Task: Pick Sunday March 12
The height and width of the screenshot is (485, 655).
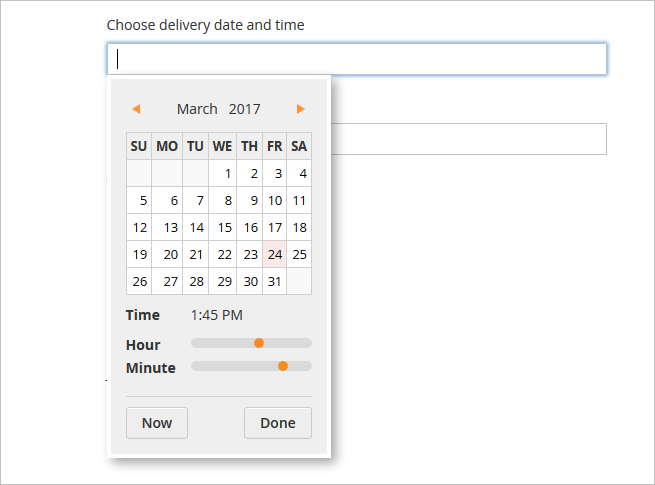Action: (x=139, y=227)
